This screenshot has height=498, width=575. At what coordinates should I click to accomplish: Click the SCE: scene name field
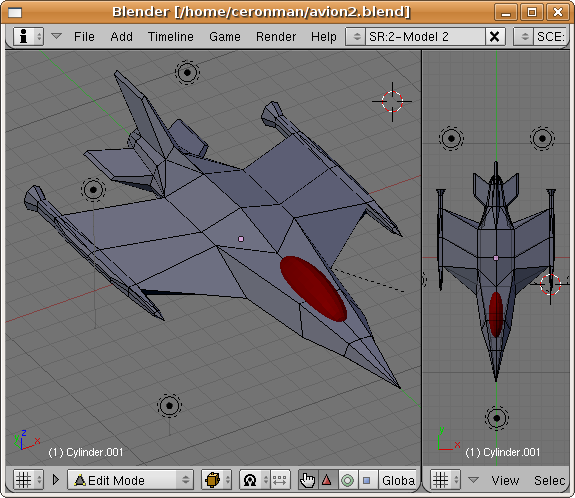551,37
